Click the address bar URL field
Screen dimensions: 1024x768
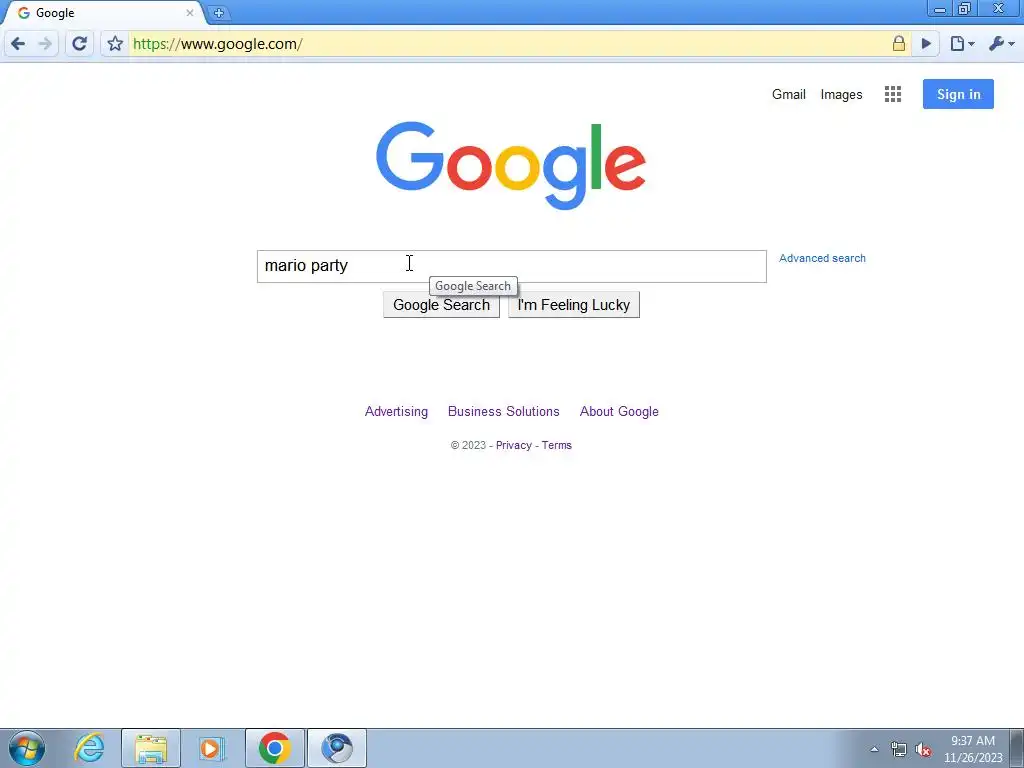(x=509, y=44)
